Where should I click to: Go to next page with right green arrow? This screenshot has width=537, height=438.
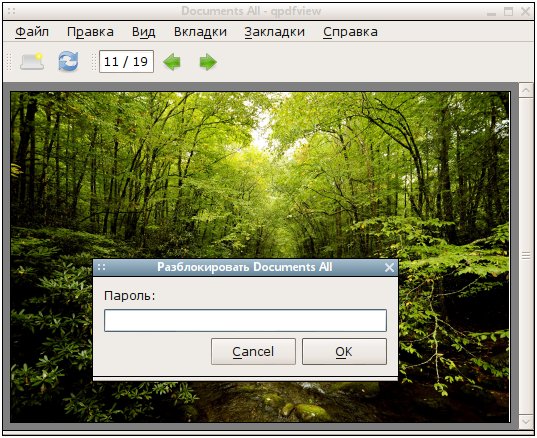[208, 62]
